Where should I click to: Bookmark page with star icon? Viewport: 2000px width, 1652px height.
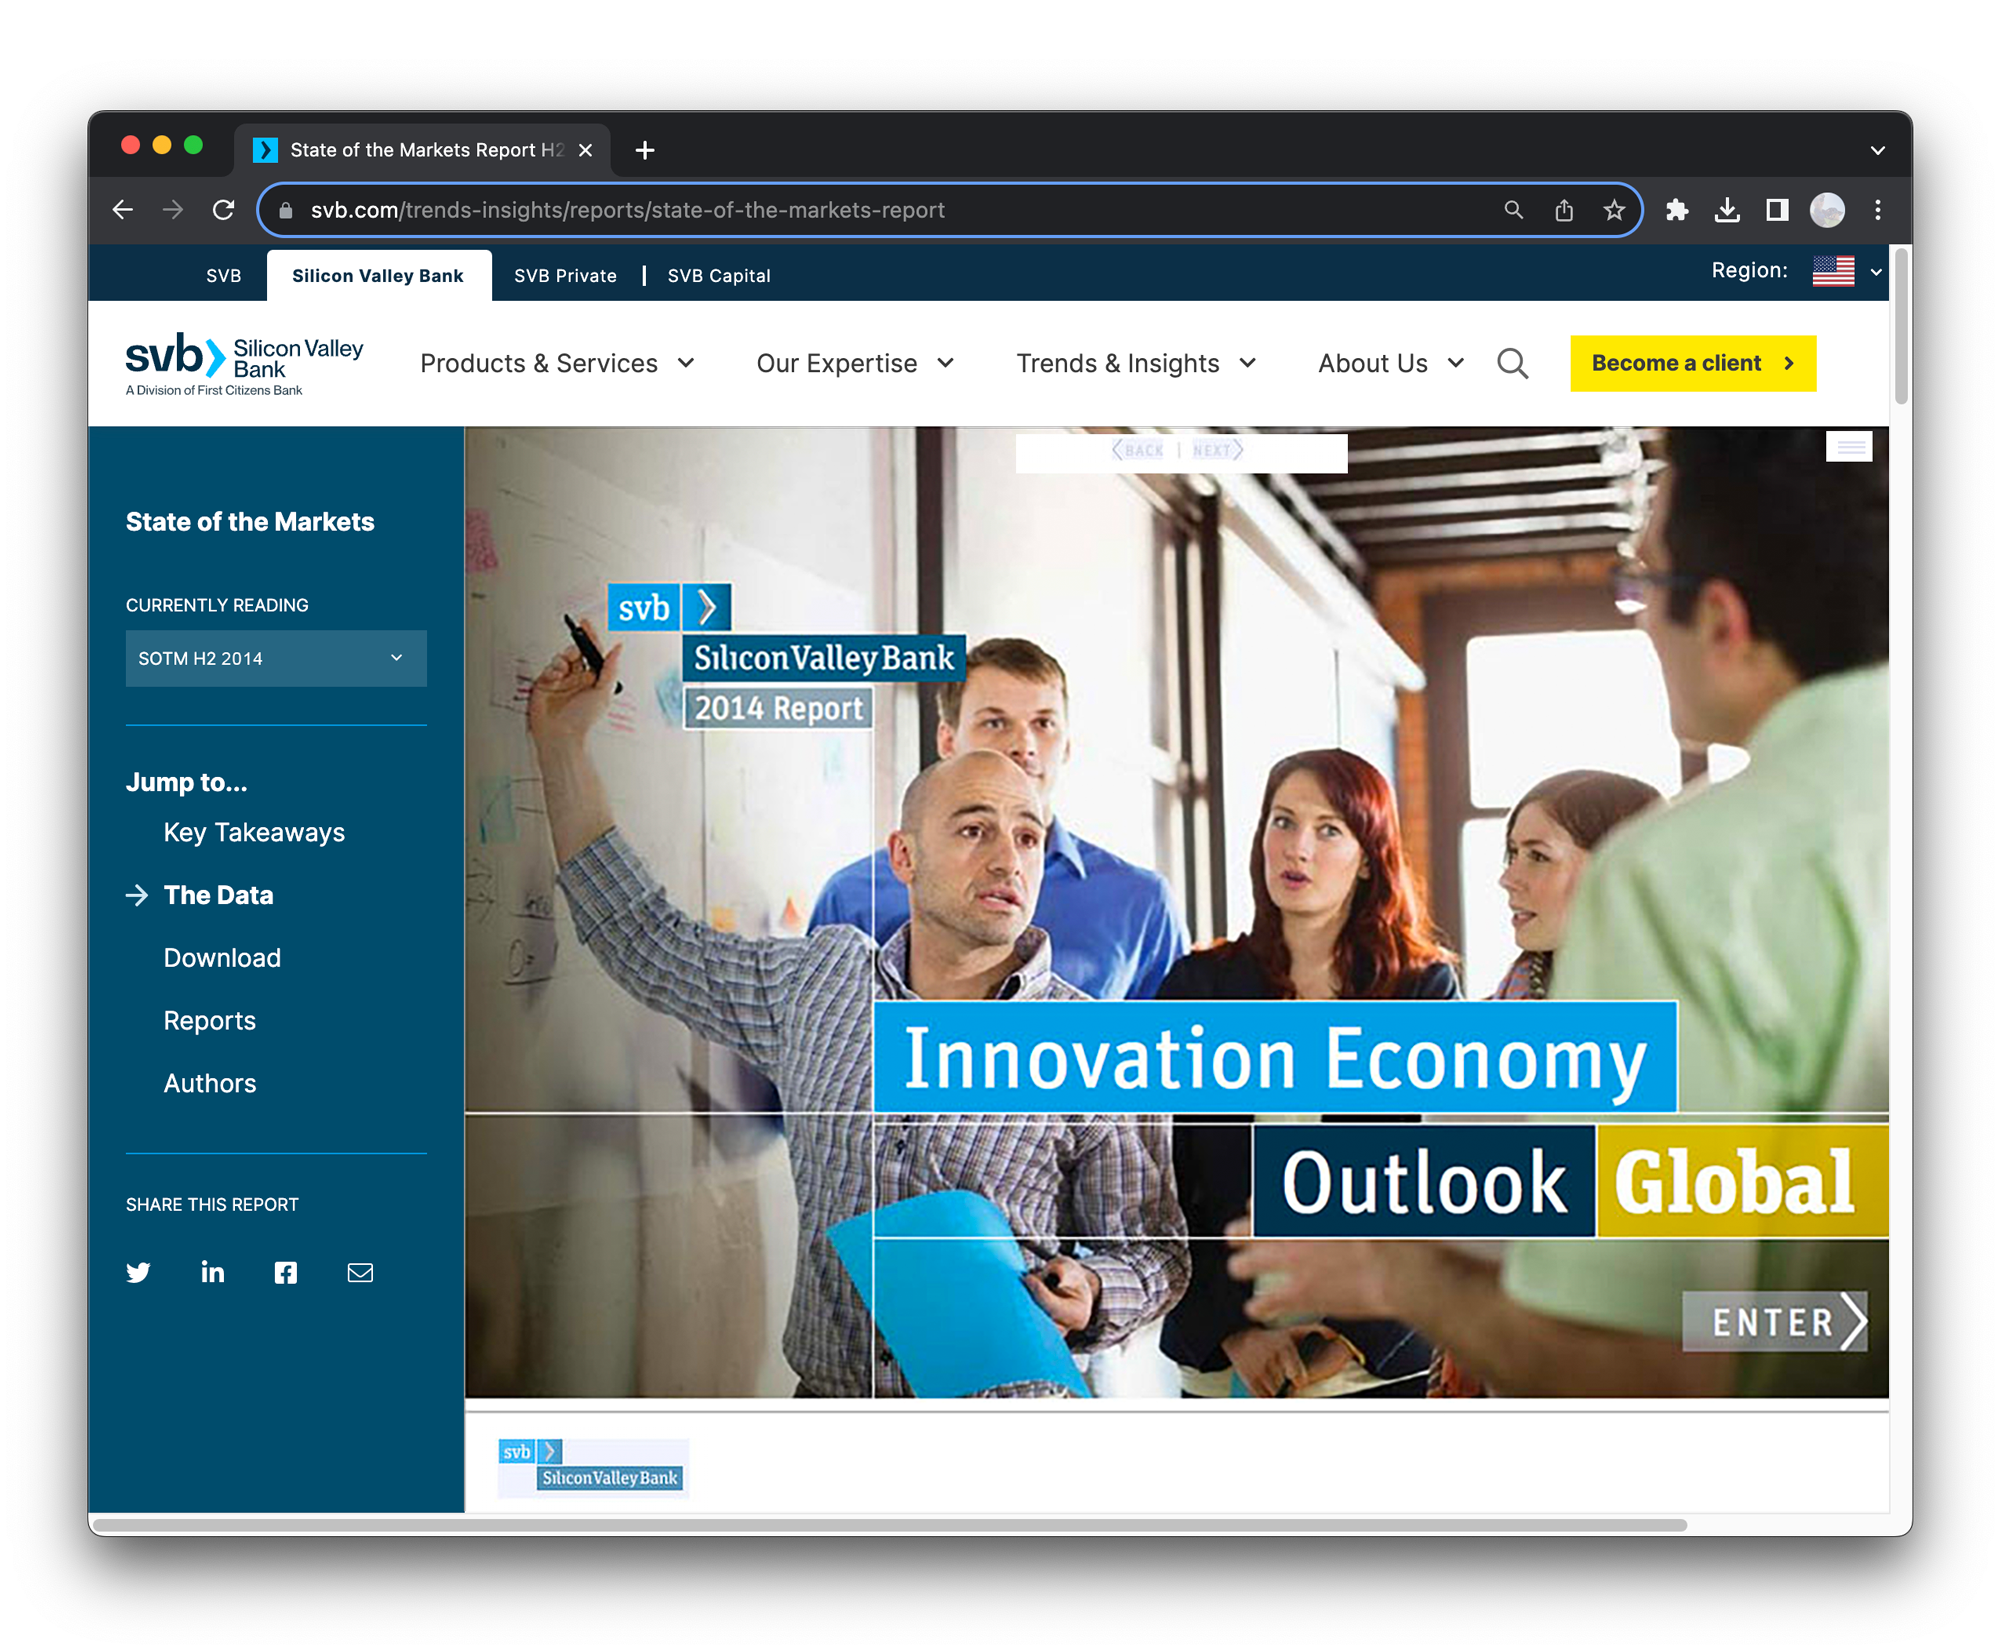[x=1614, y=210]
